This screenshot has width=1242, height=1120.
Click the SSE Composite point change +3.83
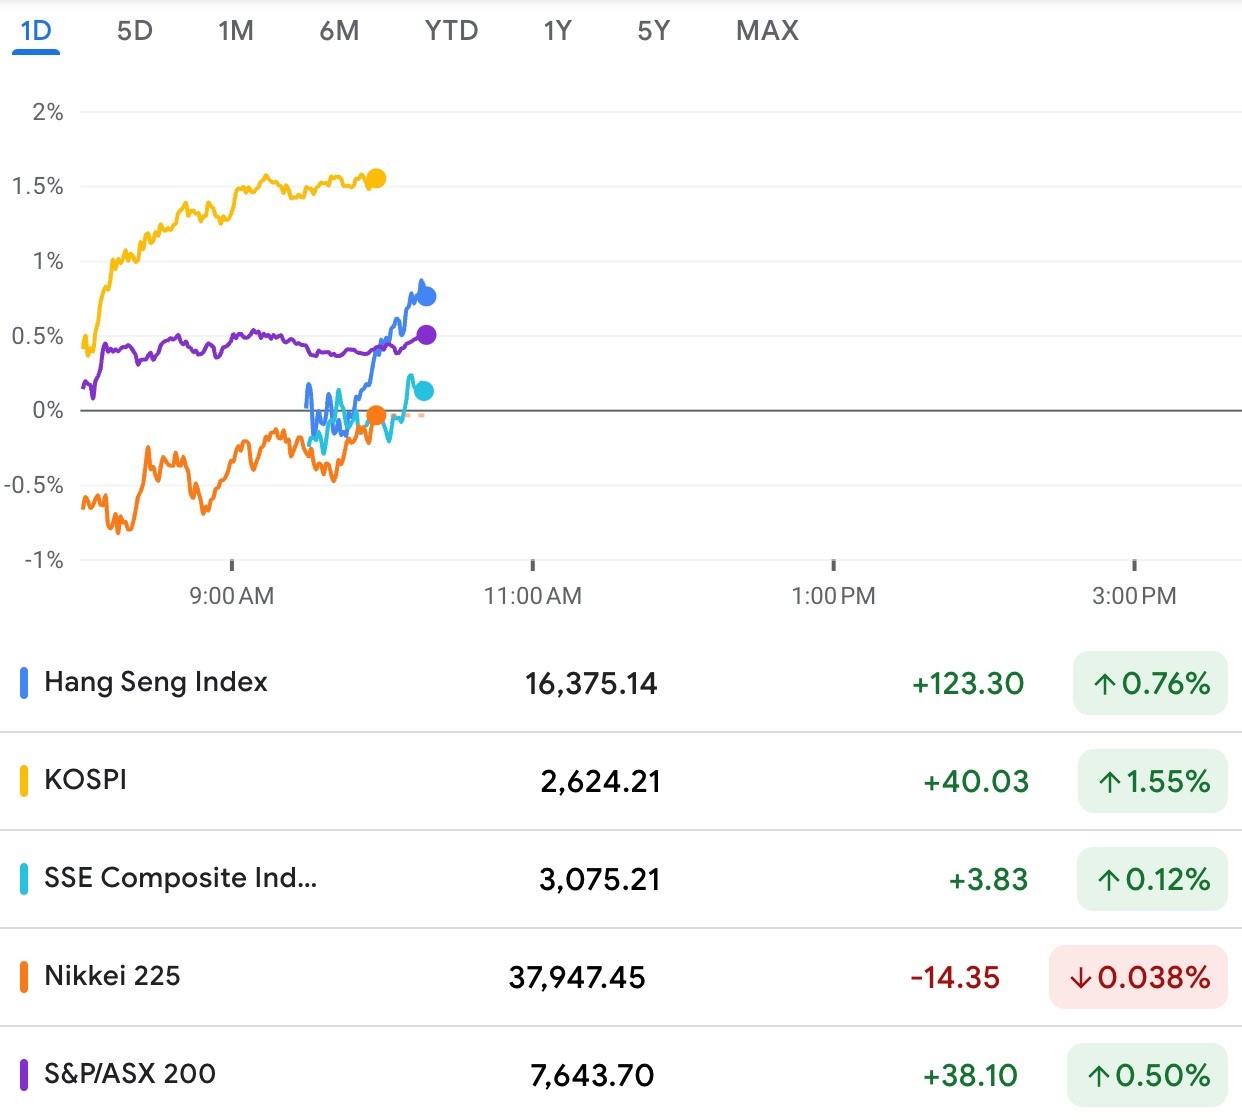988,880
